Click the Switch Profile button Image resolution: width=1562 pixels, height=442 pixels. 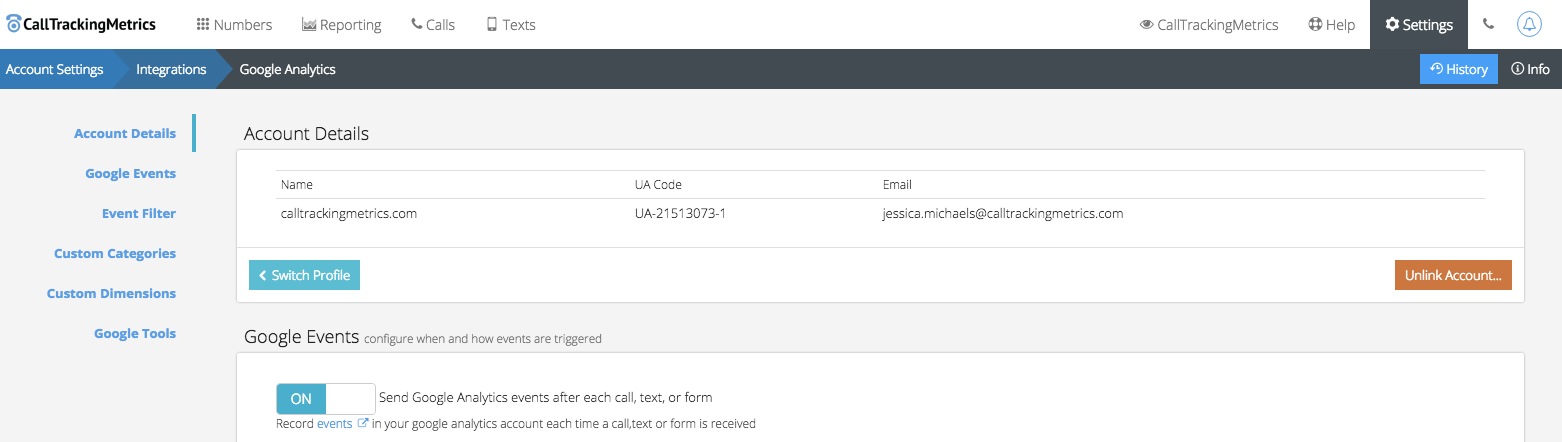coord(304,275)
